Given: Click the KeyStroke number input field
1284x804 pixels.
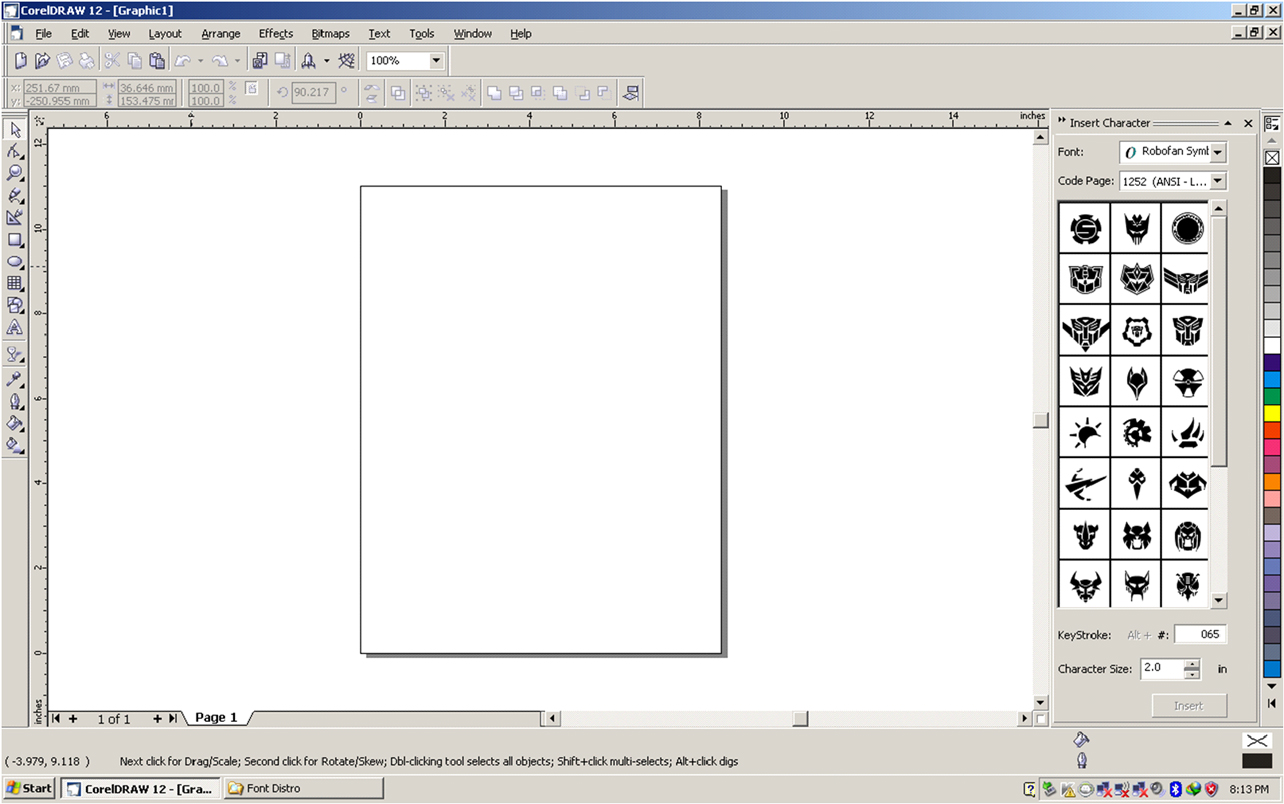Looking at the screenshot, I should point(1200,634).
